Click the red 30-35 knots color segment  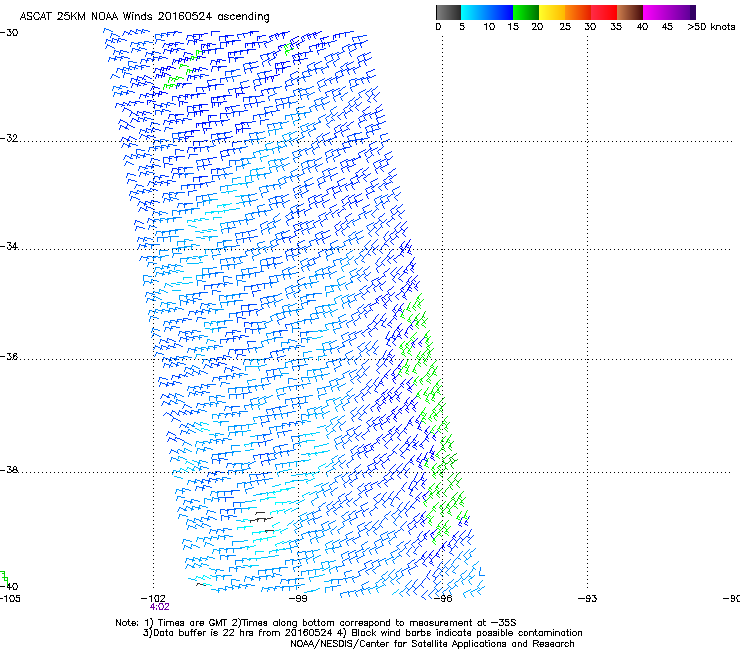point(604,12)
